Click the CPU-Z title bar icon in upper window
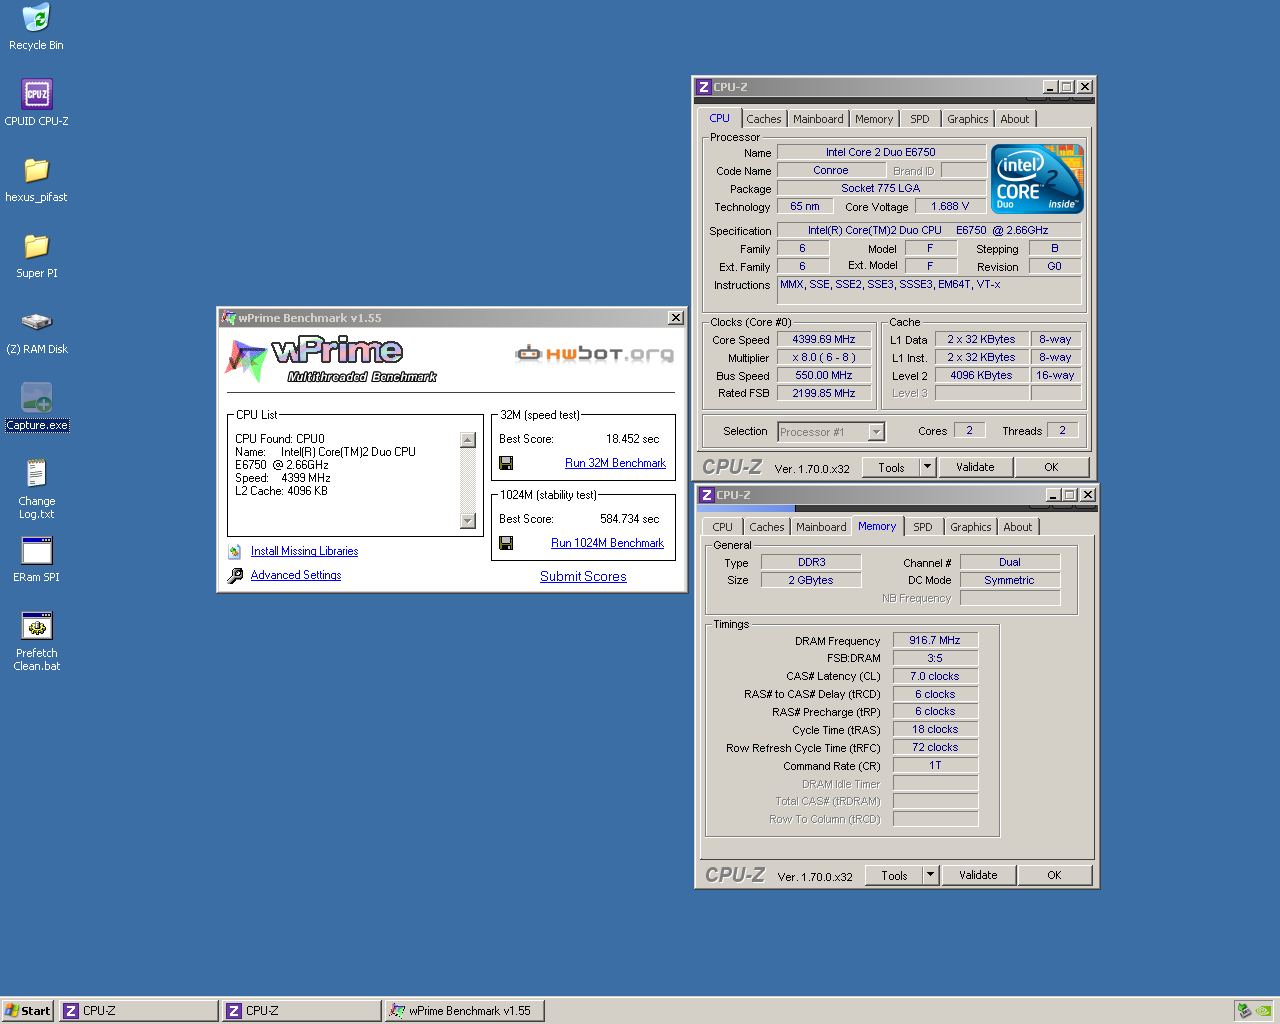 [x=703, y=87]
